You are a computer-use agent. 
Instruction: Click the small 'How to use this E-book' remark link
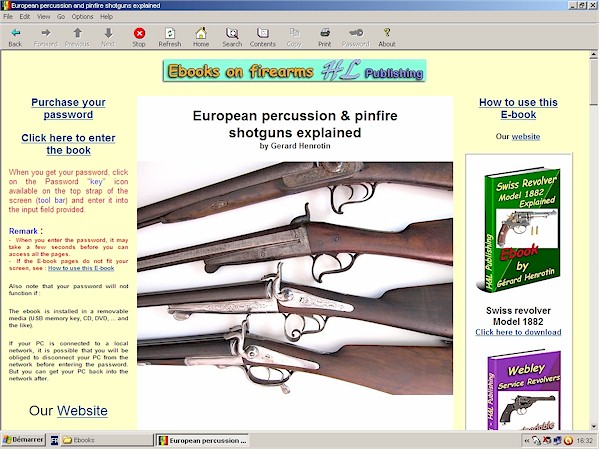coord(81,268)
